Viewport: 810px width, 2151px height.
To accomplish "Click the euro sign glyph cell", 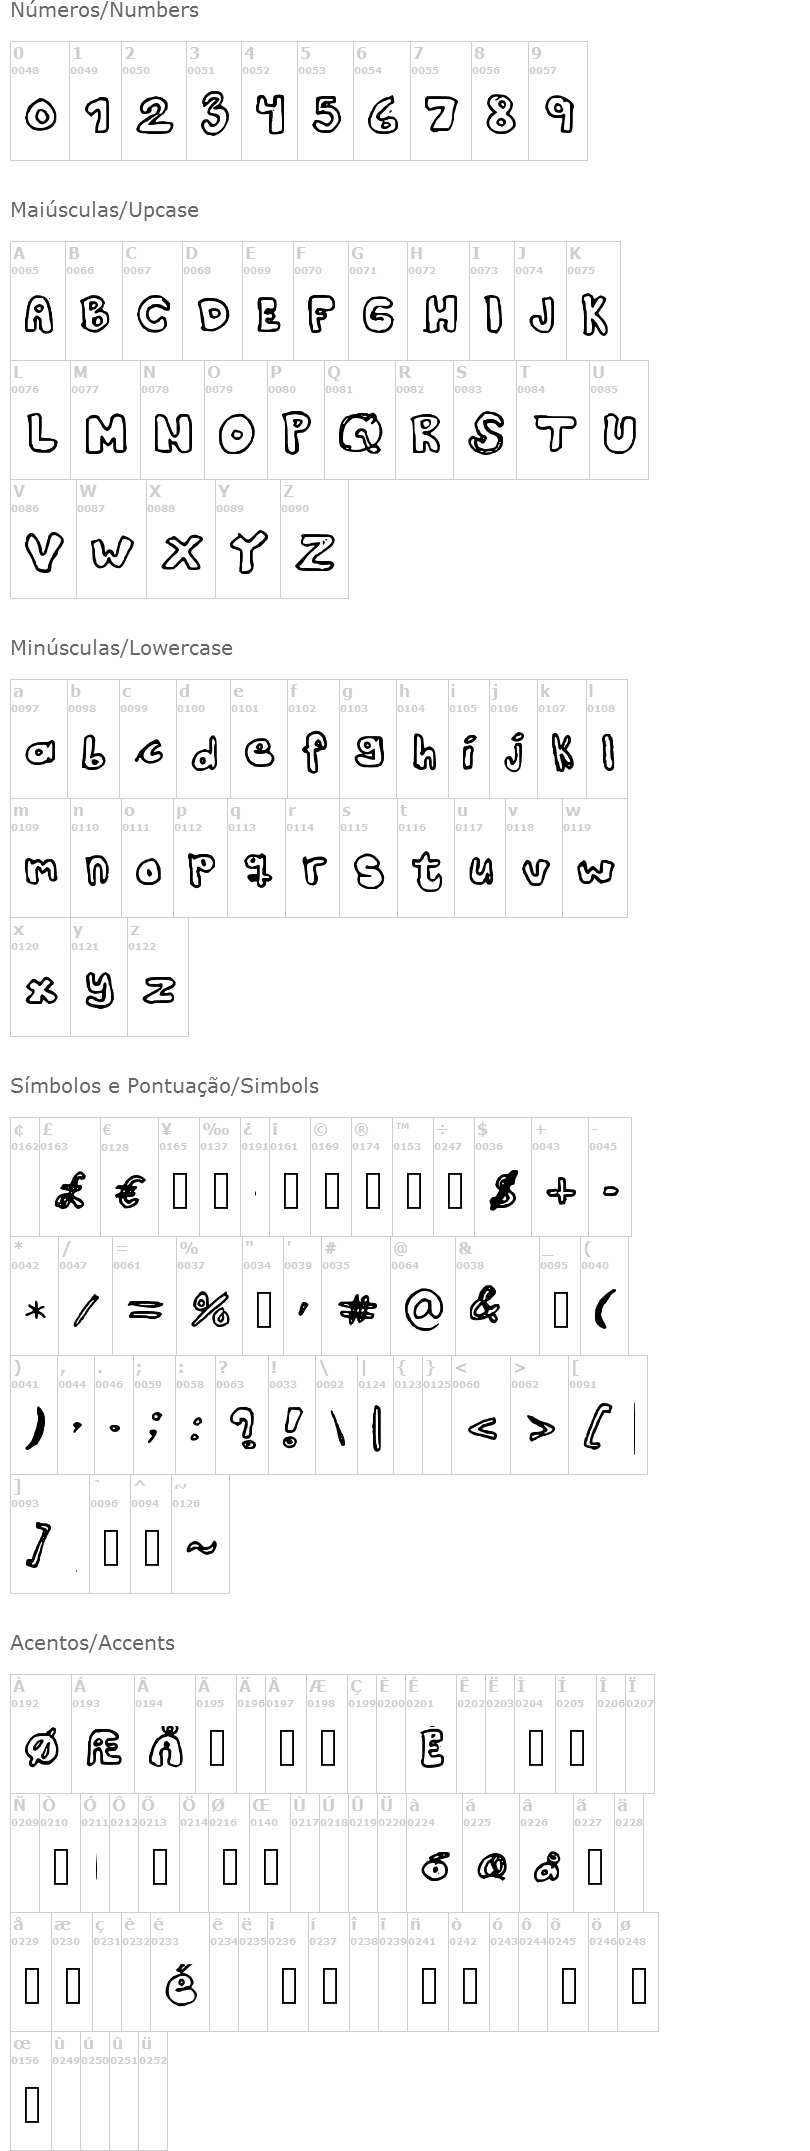I will tap(129, 1177).
